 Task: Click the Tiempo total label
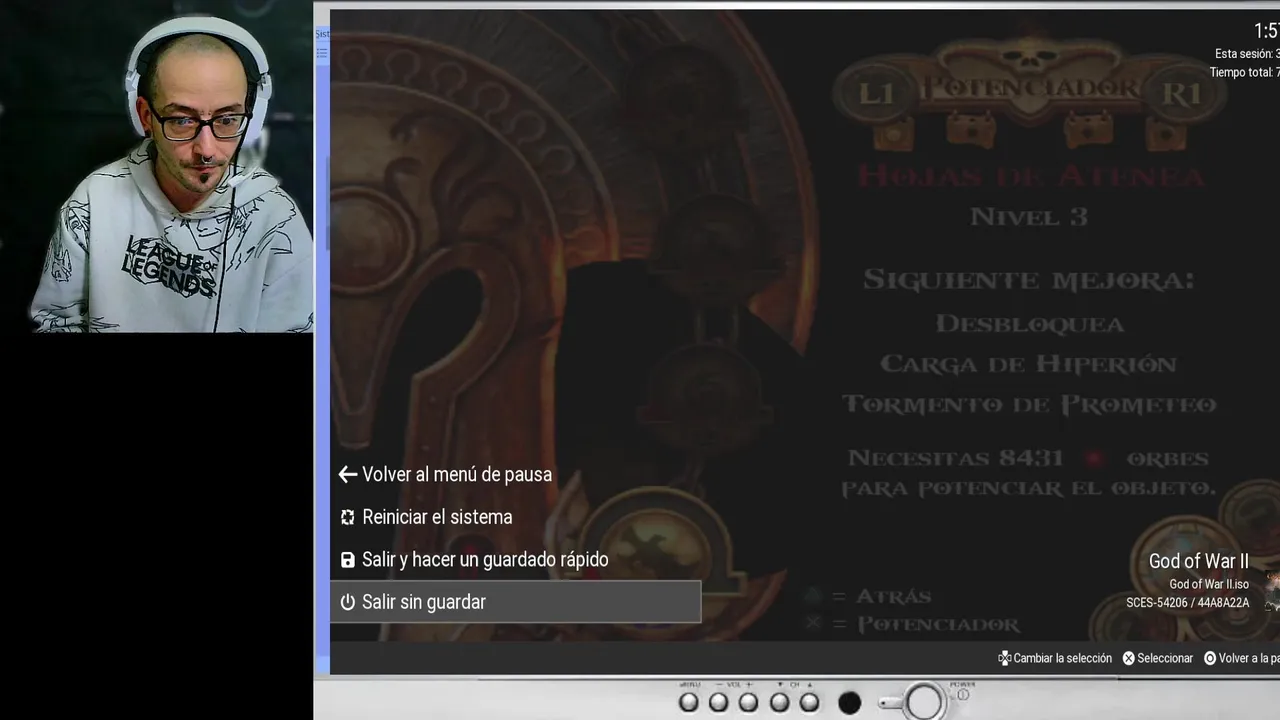pyautogui.click(x=1243, y=72)
